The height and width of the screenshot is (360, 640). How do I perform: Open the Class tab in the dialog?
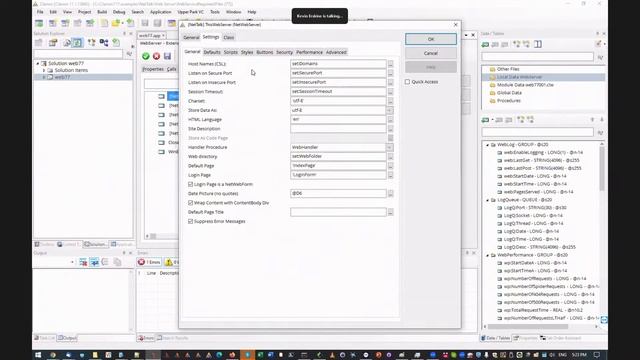click(x=229, y=38)
